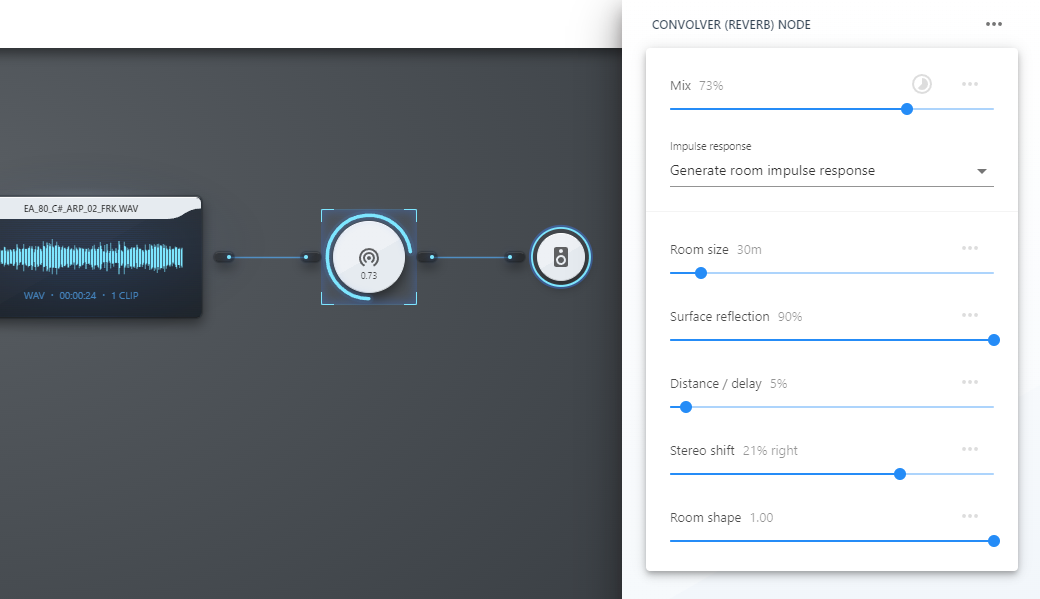Viewport: 1040px width, 599px height.
Task: Expand the Impulse response dropdown
Action: (x=832, y=171)
